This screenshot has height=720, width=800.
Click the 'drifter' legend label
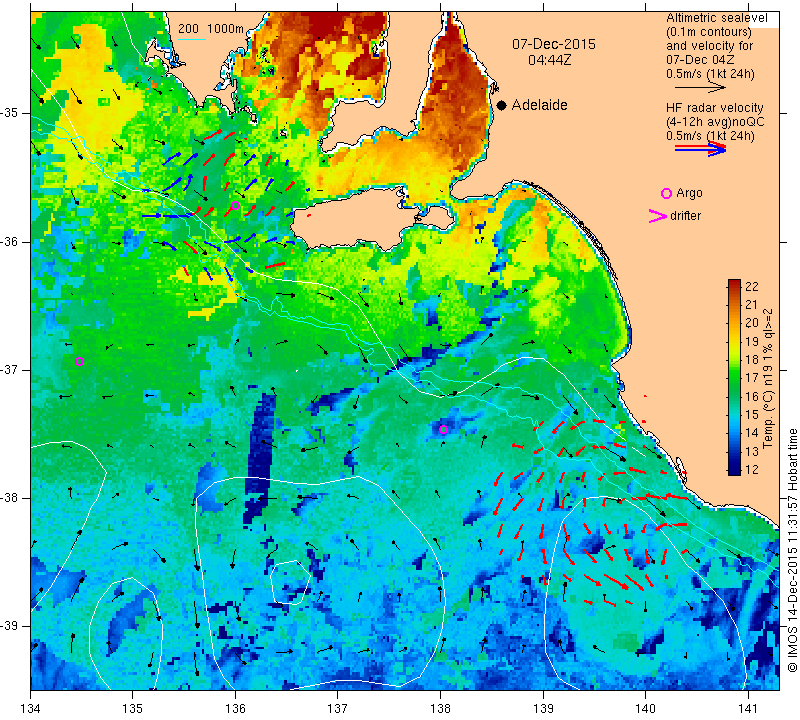pos(686,216)
